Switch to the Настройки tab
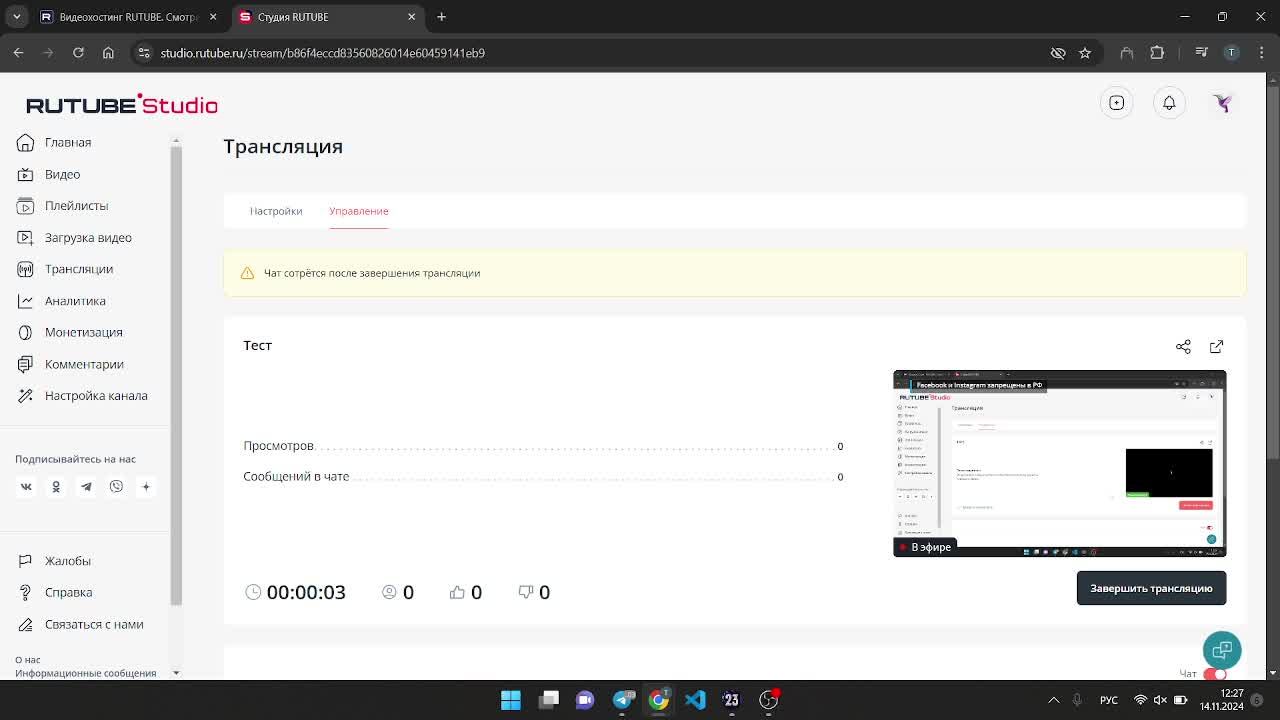This screenshot has height=720, width=1280. (276, 211)
